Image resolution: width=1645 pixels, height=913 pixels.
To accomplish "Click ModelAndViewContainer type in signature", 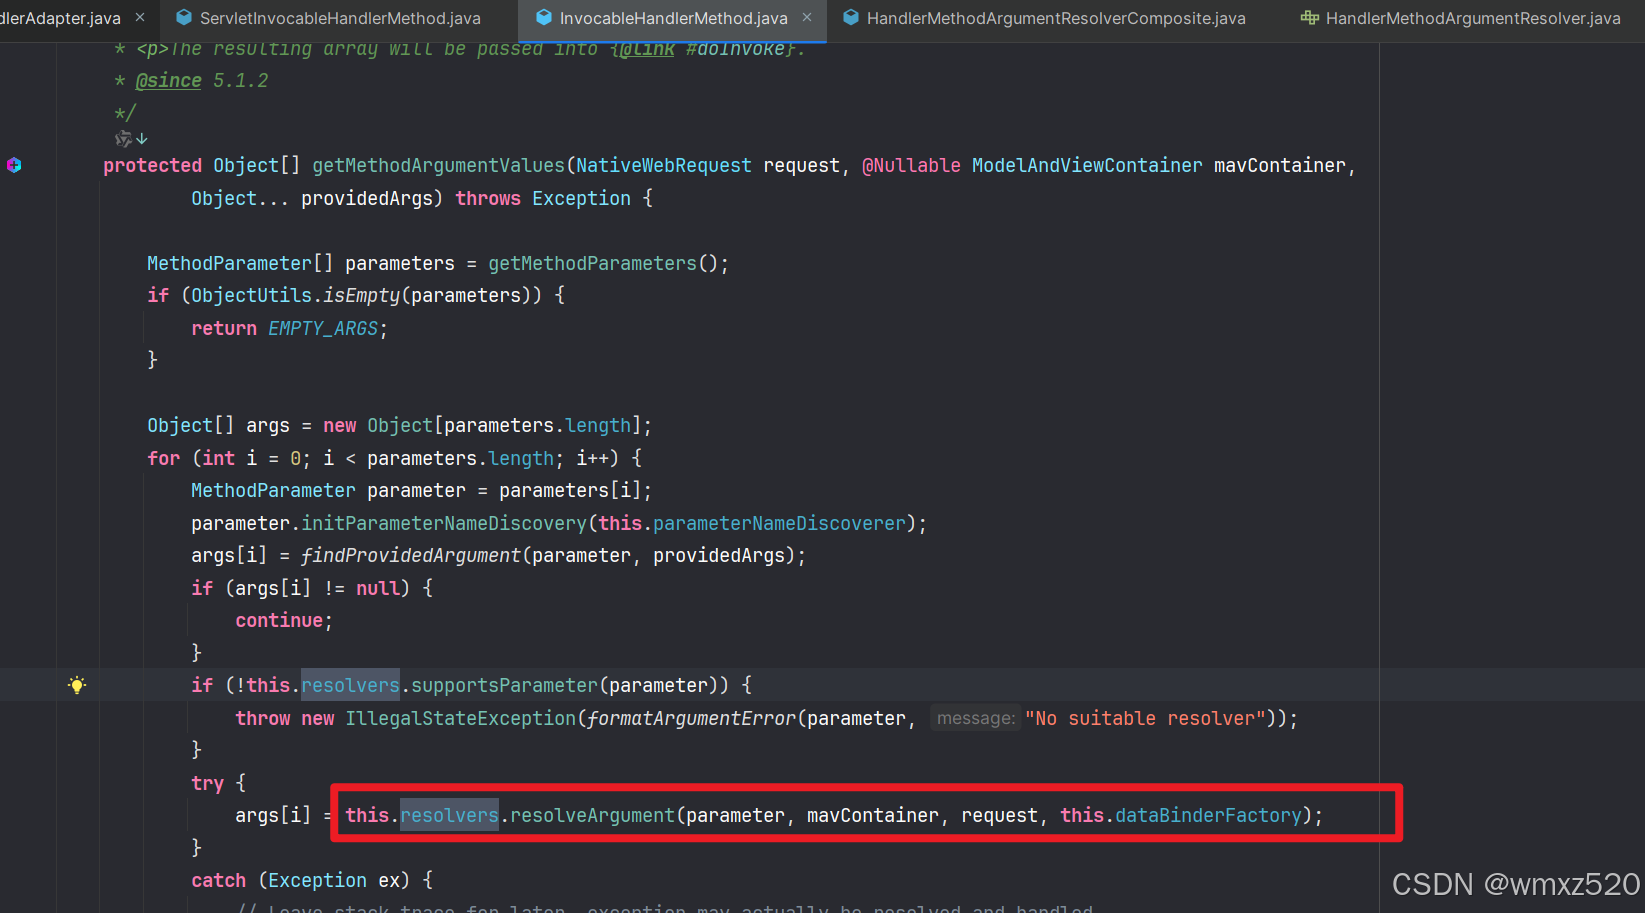I will [x=1087, y=165].
